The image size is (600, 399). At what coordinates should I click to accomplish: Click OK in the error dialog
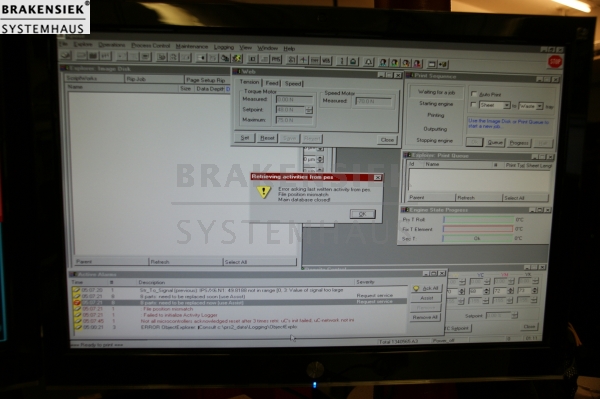pos(362,214)
